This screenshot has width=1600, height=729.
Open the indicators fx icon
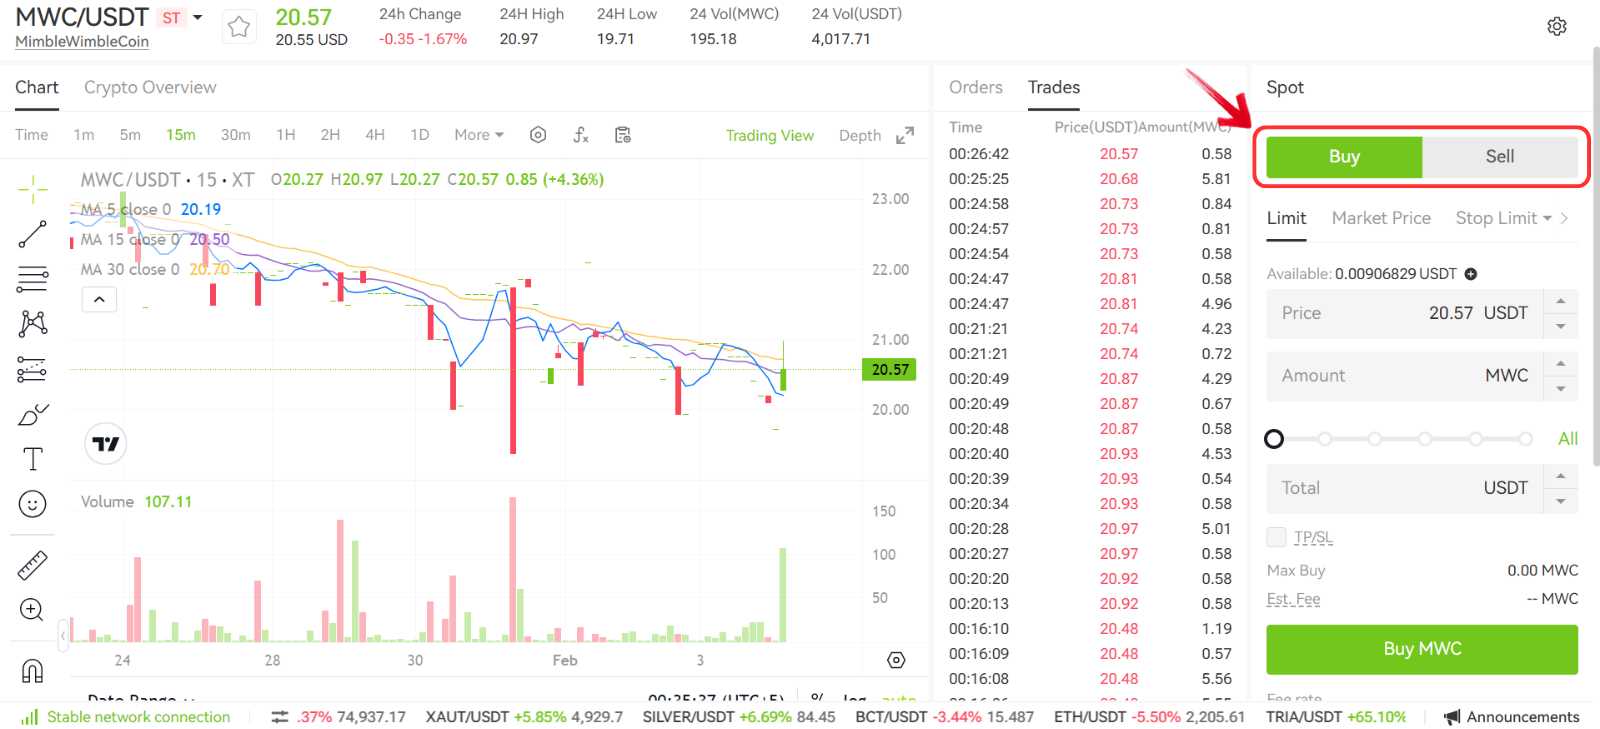pyautogui.click(x=581, y=135)
